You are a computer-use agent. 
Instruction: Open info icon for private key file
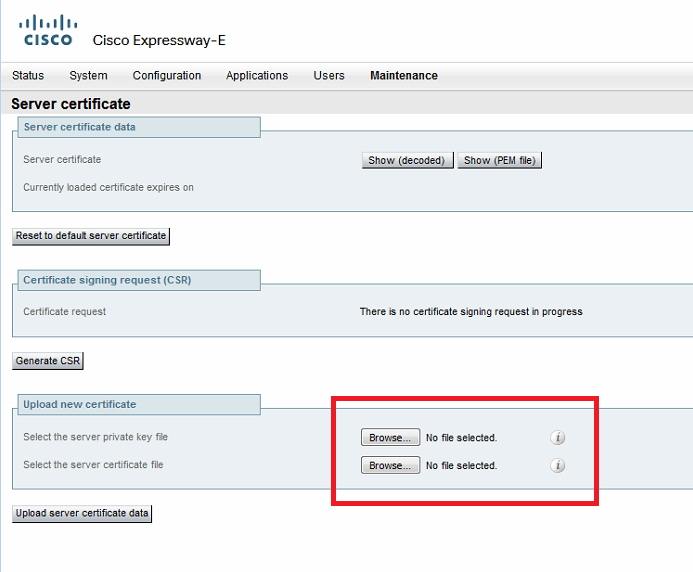(557, 438)
